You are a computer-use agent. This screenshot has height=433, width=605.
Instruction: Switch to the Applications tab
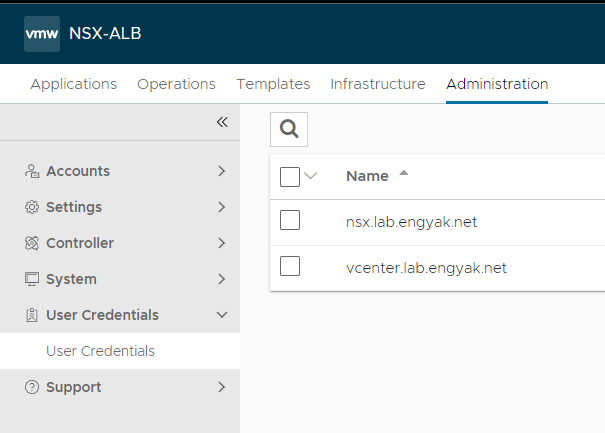click(x=74, y=84)
